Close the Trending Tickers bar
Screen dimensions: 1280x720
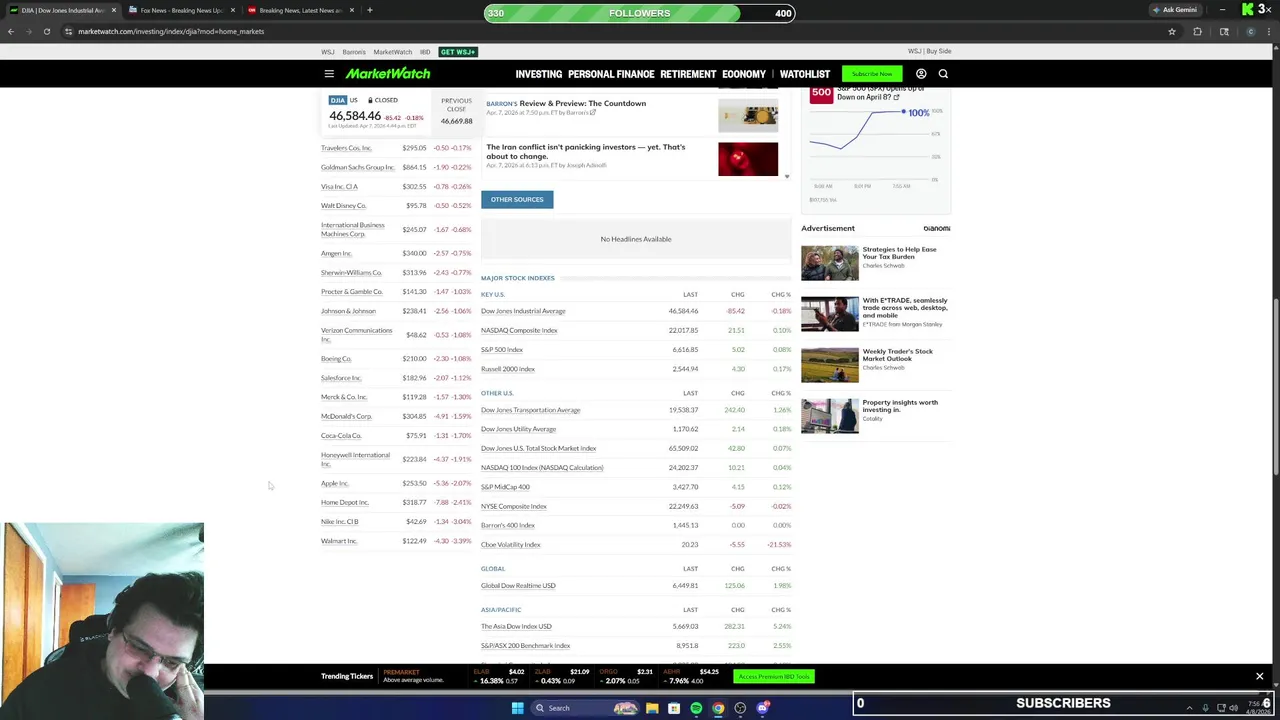(1259, 676)
